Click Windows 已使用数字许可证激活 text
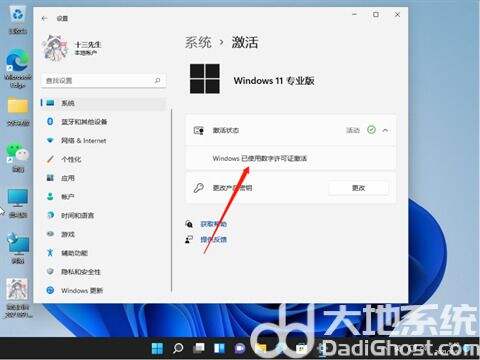The image size is (480, 360). [x=260, y=159]
